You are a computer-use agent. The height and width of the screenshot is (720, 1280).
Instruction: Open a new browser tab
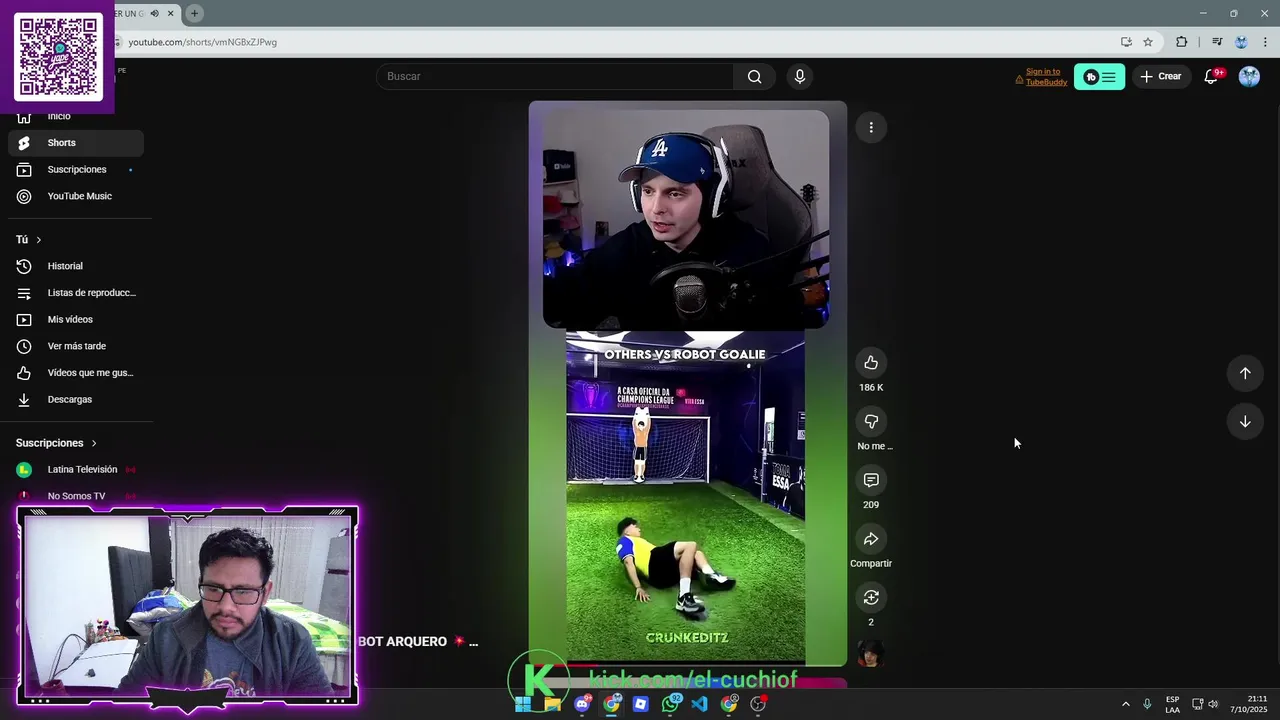pyautogui.click(x=194, y=13)
